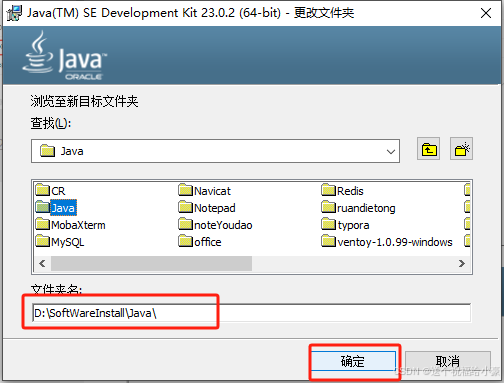
Task: Click the folder icon beside Notepad
Action: pos(185,207)
